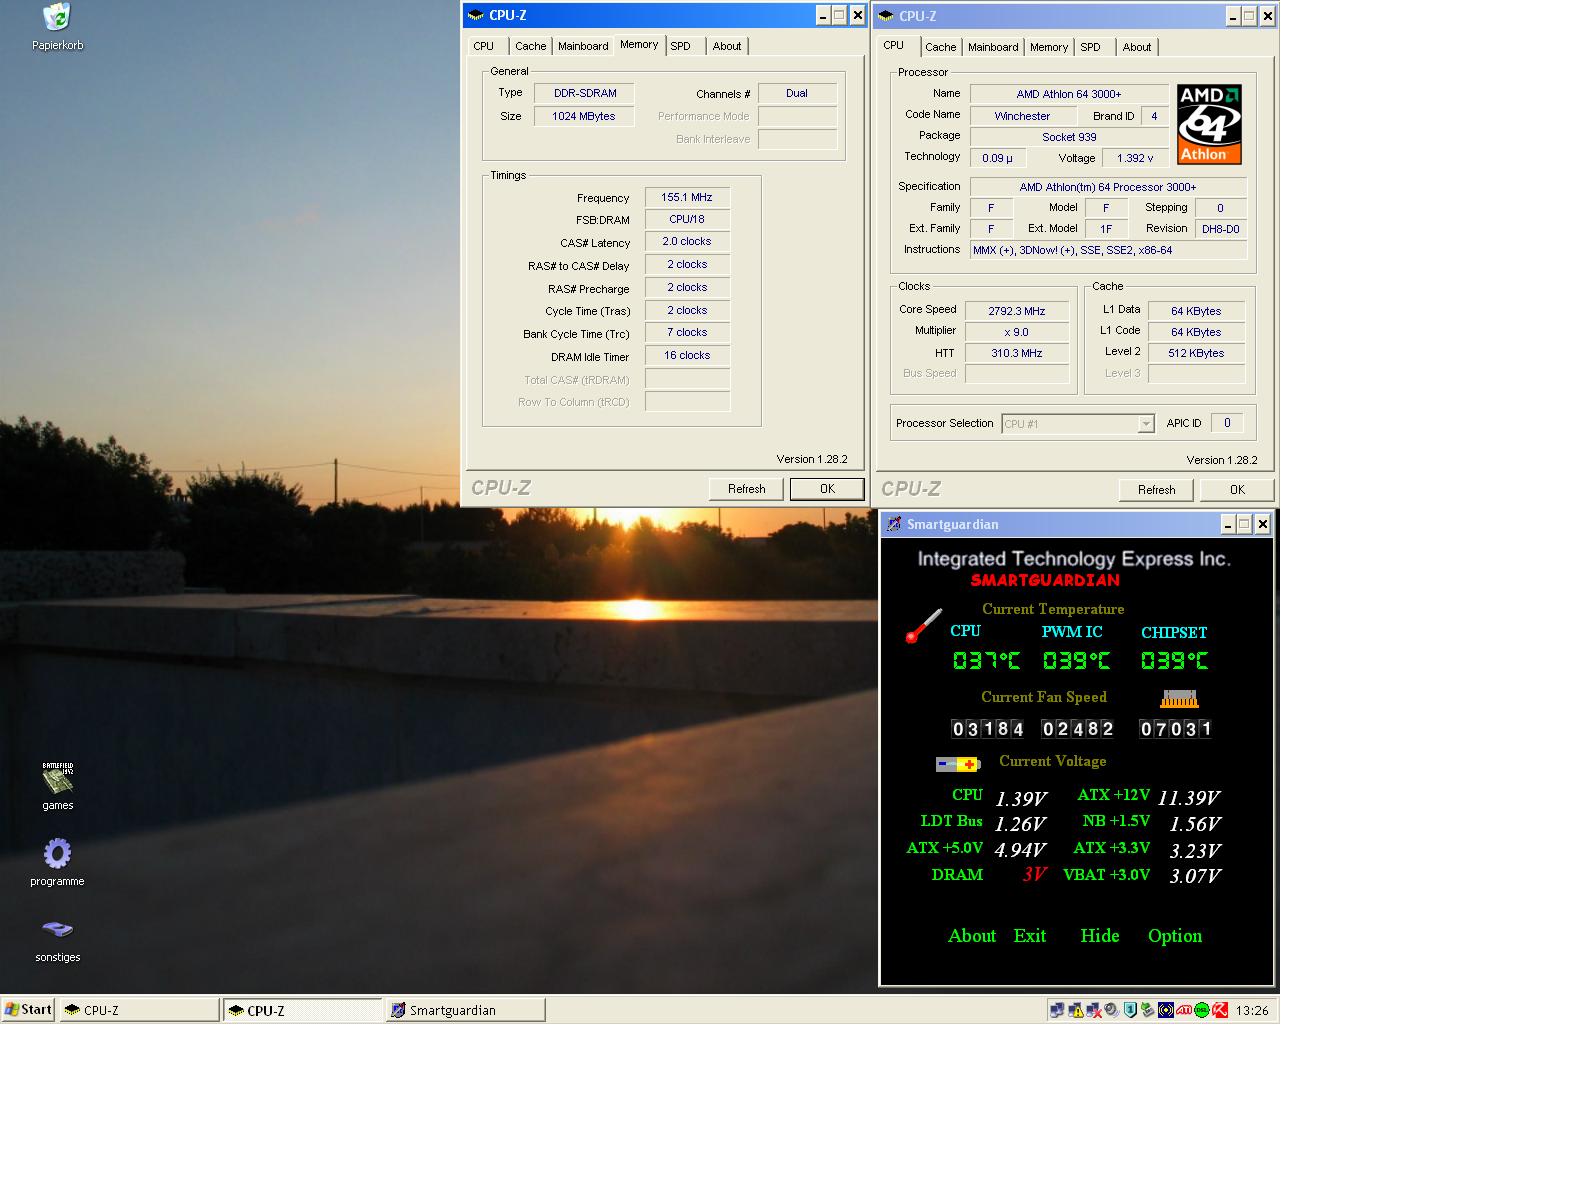Select the Mainboard tab in the left CPU-Z window
Viewport: 1575px width, 1182px height.
[x=583, y=46]
